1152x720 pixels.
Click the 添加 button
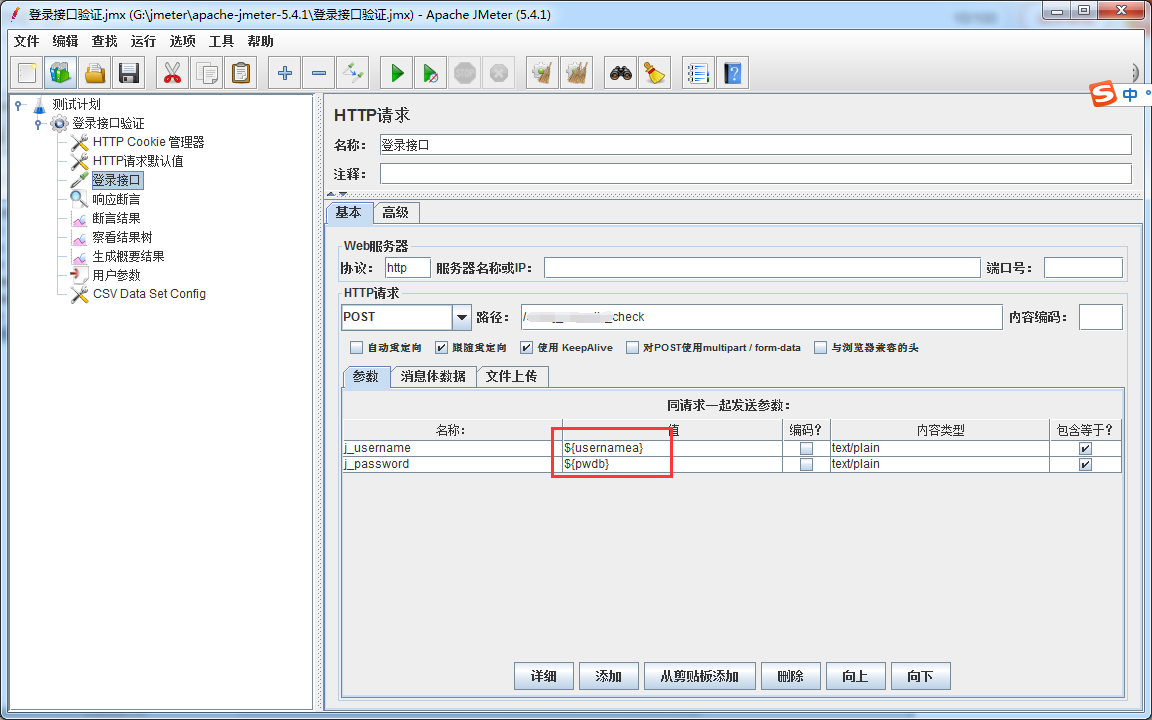608,676
